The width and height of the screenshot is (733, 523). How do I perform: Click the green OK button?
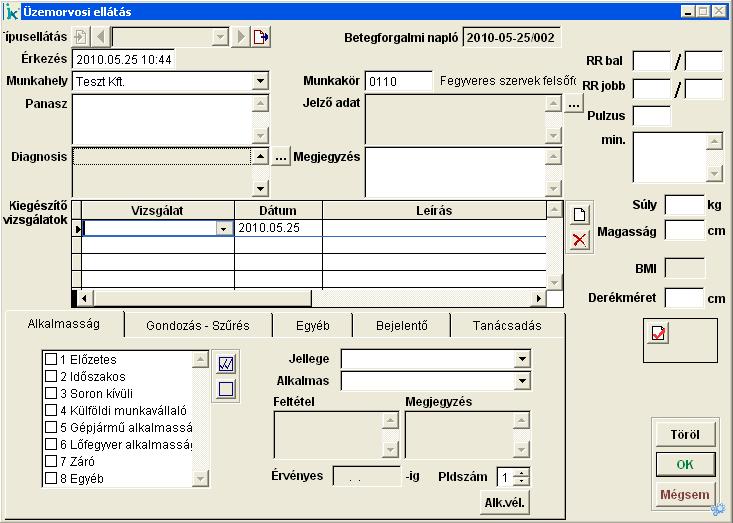coord(684,465)
